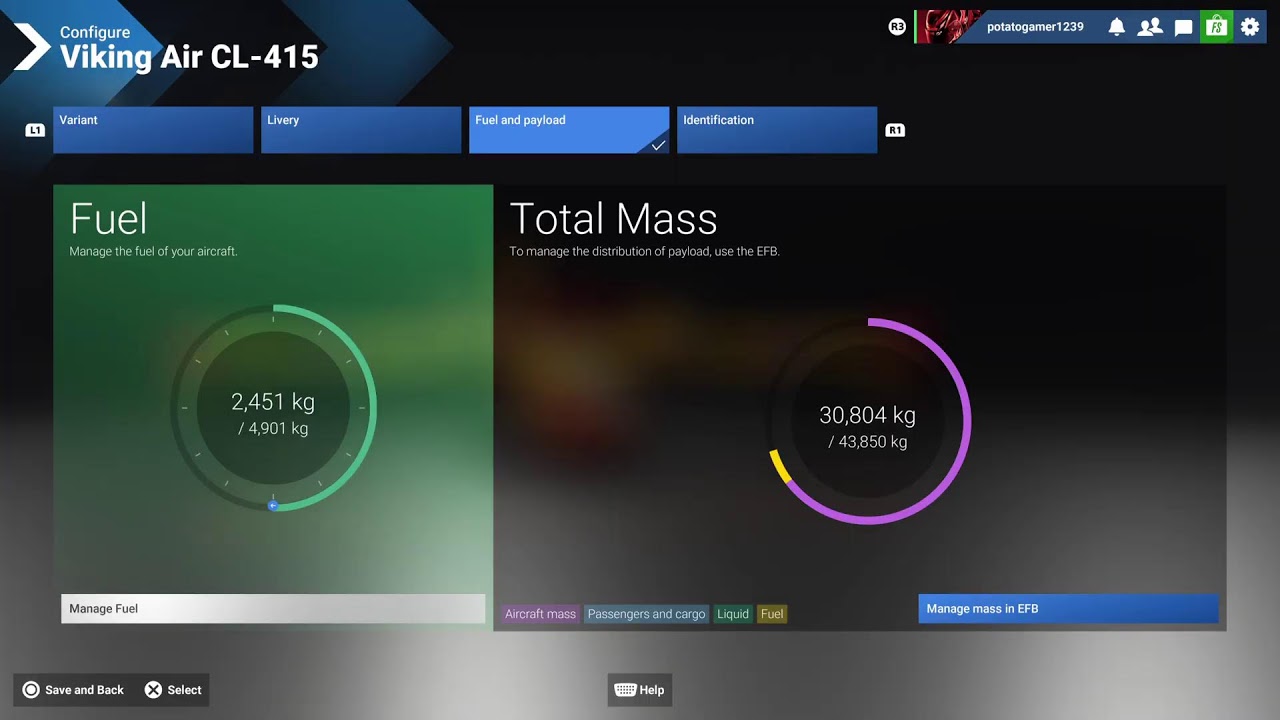Click the white chevron arrow beside Configure

click(x=31, y=47)
